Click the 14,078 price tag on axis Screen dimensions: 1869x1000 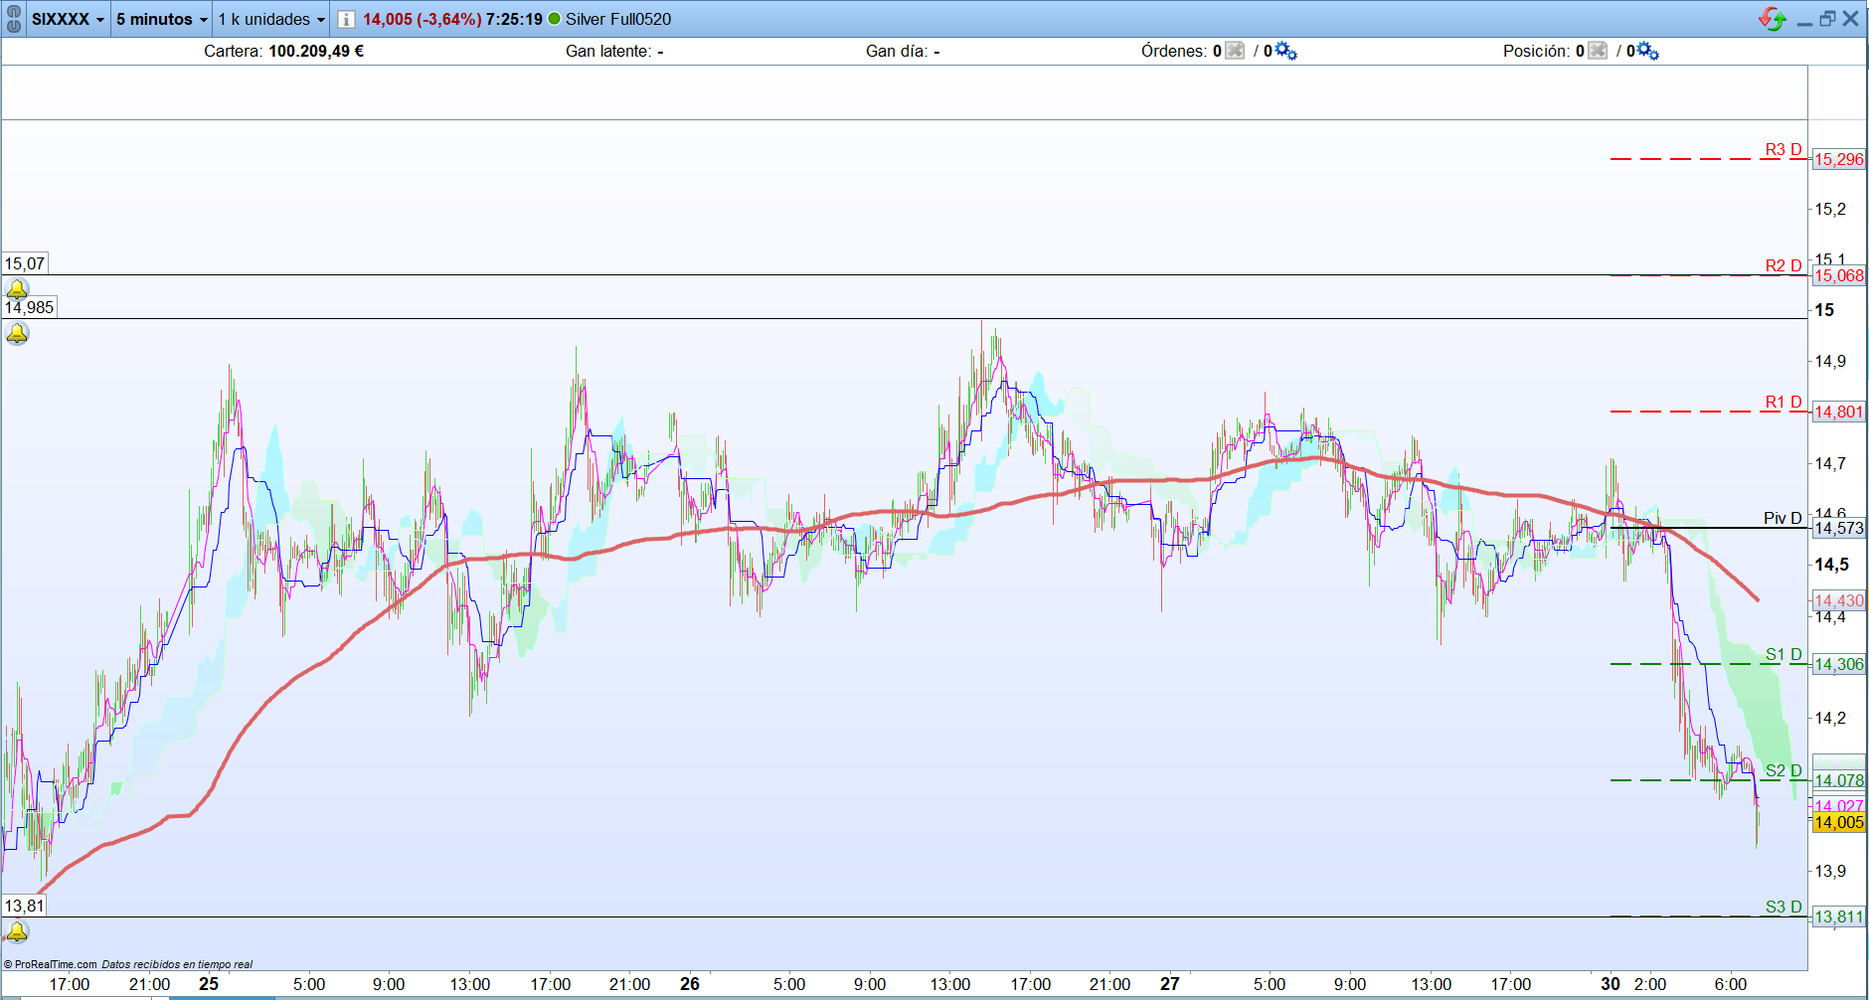pos(1839,780)
